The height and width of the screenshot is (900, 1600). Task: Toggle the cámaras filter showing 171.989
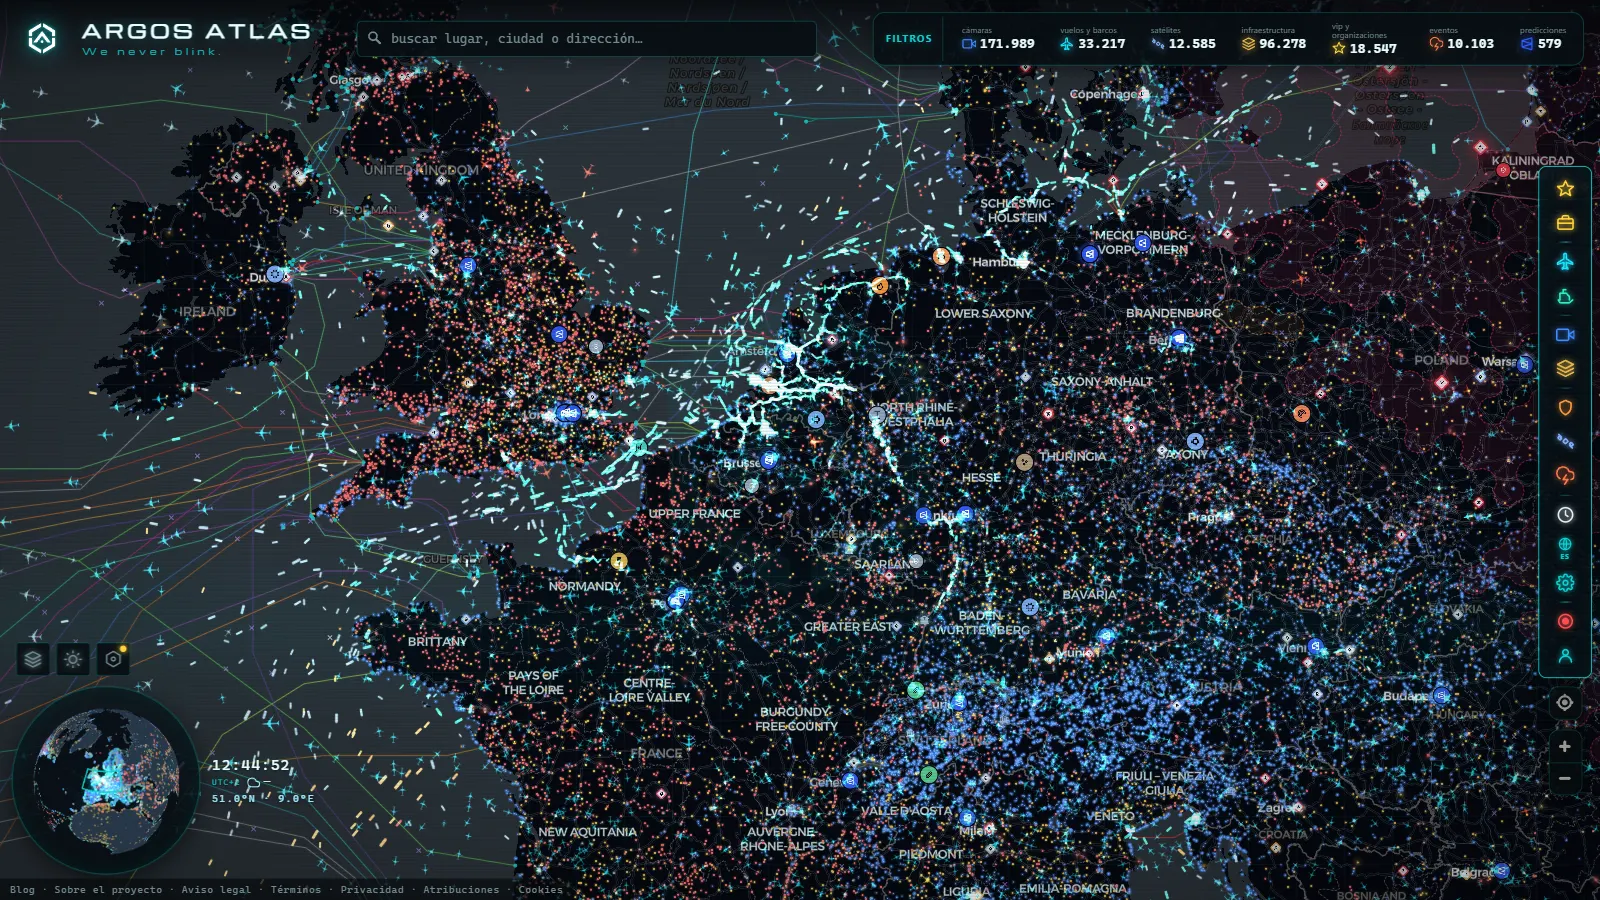tap(998, 39)
